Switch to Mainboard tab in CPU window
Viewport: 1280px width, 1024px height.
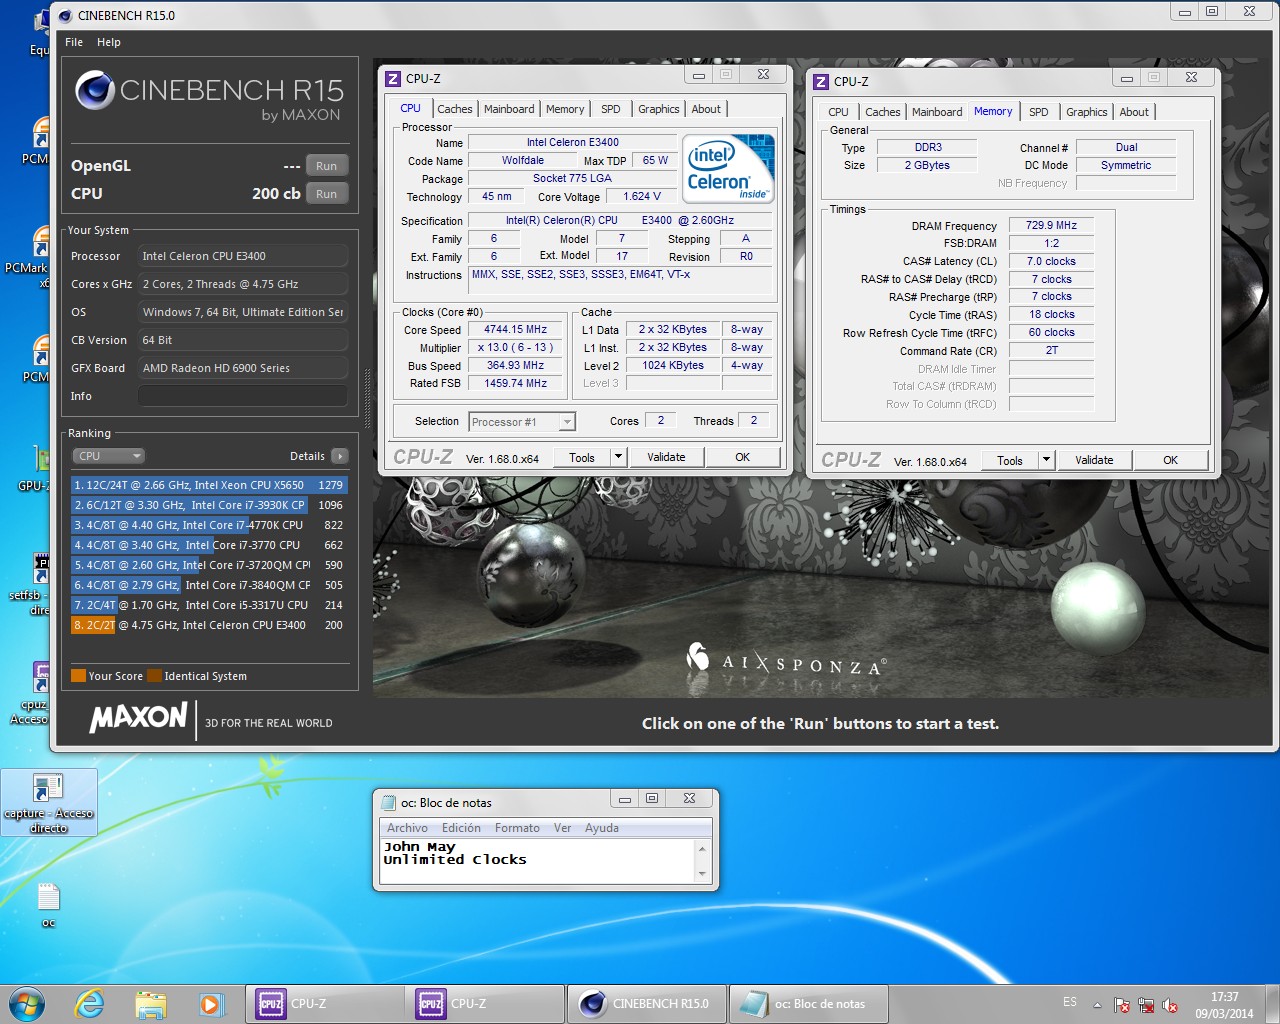tap(509, 109)
